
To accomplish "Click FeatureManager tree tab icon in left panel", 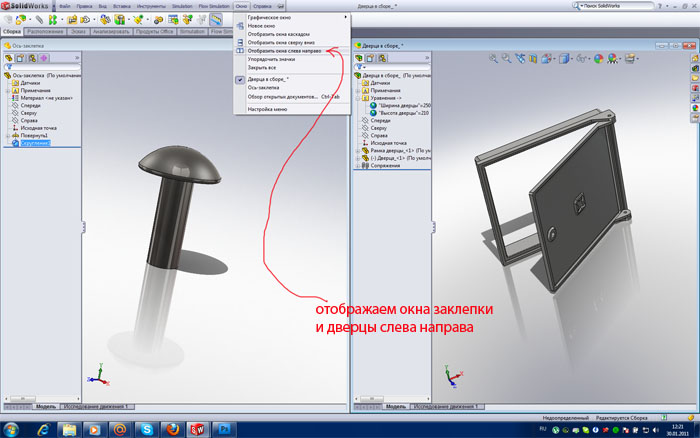I will coord(10,59).
